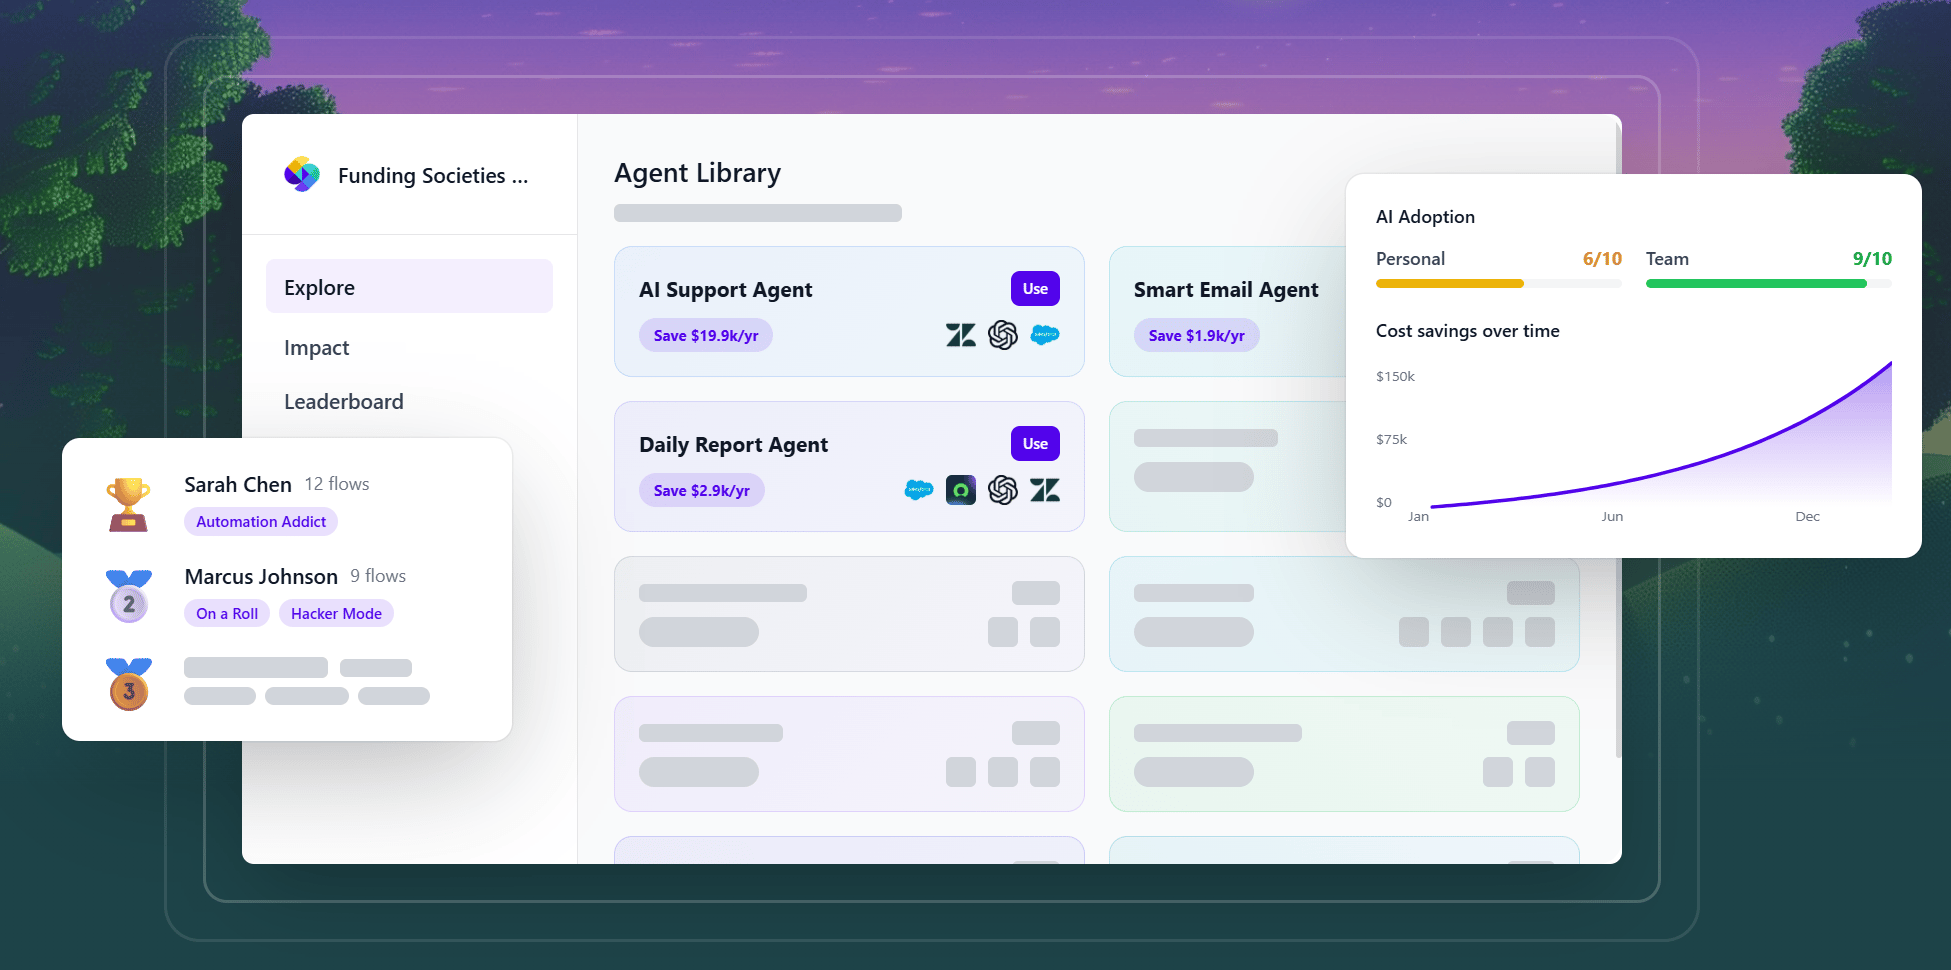
Task: Click the OpenAI icon on AI Support Agent card
Action: click(x=1003, y=335)
